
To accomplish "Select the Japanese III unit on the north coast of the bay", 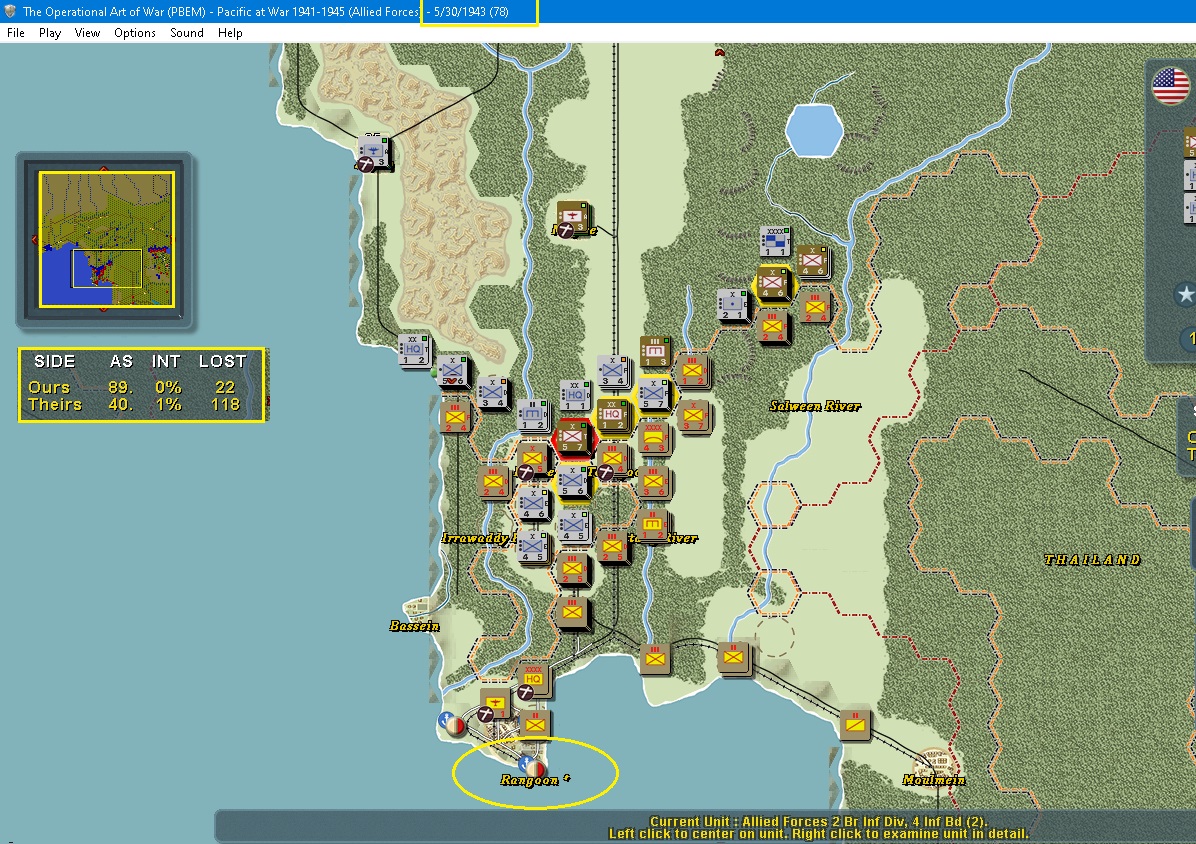I will (655, 658).
